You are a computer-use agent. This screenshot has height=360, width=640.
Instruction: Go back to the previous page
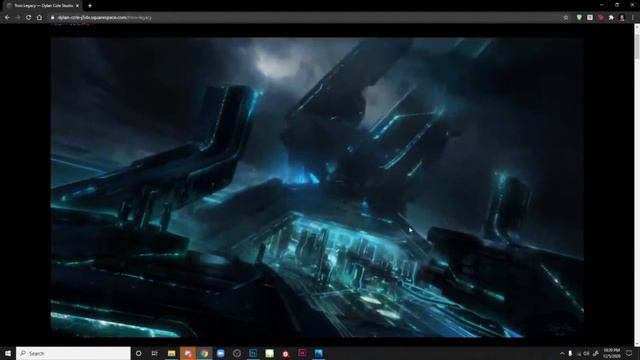point(7,18)
